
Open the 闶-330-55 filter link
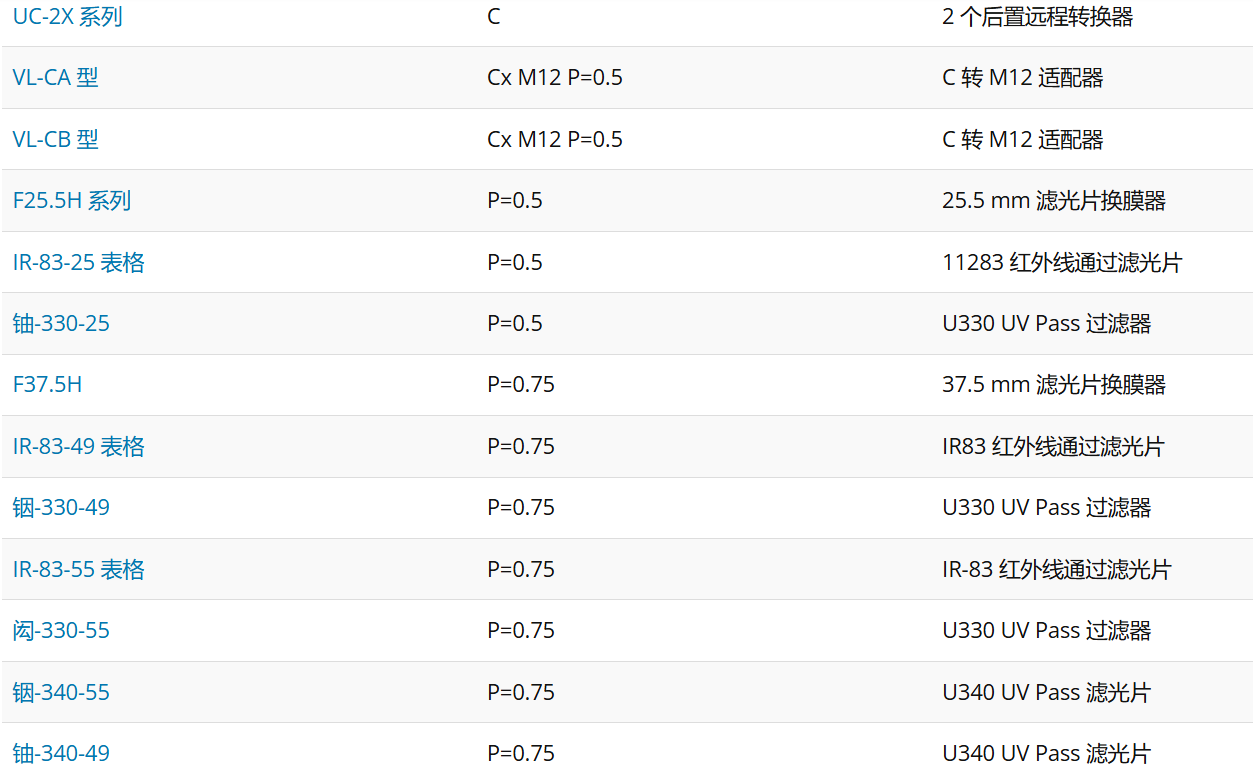pos(61,630)
